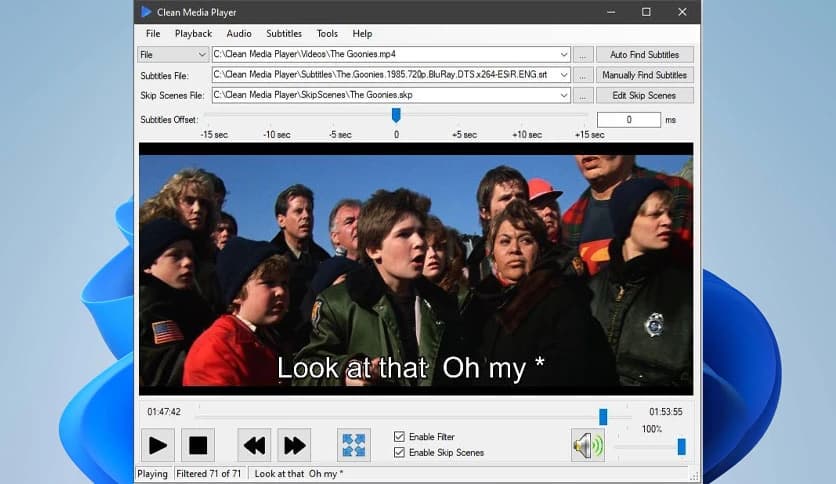Image resolution: width=836 pixels, height=484 pixels.
Task: Open the Audio menu
Action: (x=239, y=34)
